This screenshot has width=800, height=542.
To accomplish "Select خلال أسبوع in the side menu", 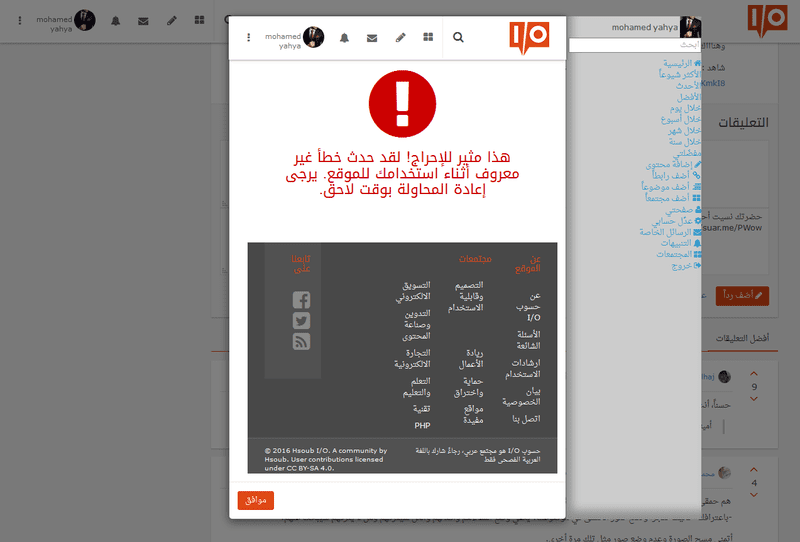I will point(681,119).
